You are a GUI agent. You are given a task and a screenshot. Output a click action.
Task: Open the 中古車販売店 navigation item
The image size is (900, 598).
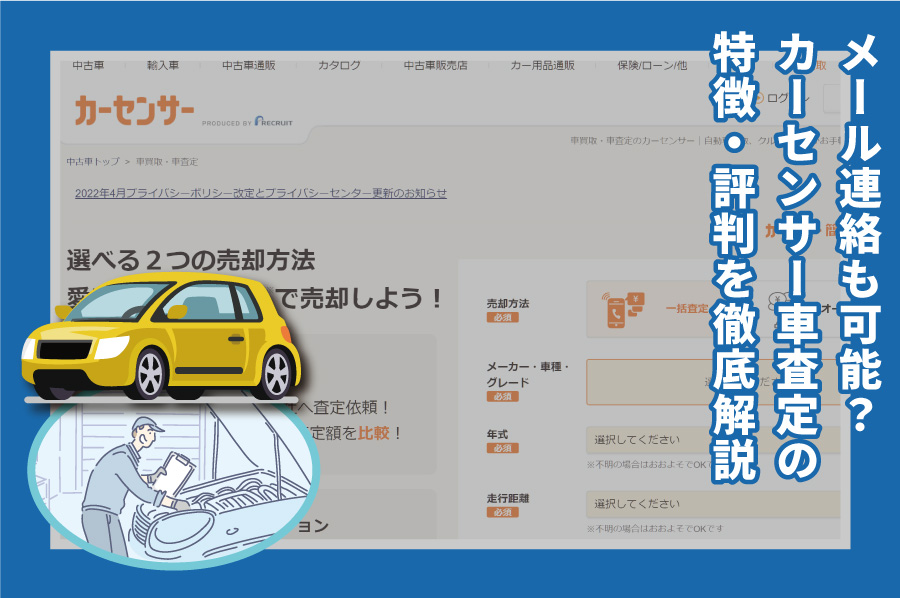[435, 66]
